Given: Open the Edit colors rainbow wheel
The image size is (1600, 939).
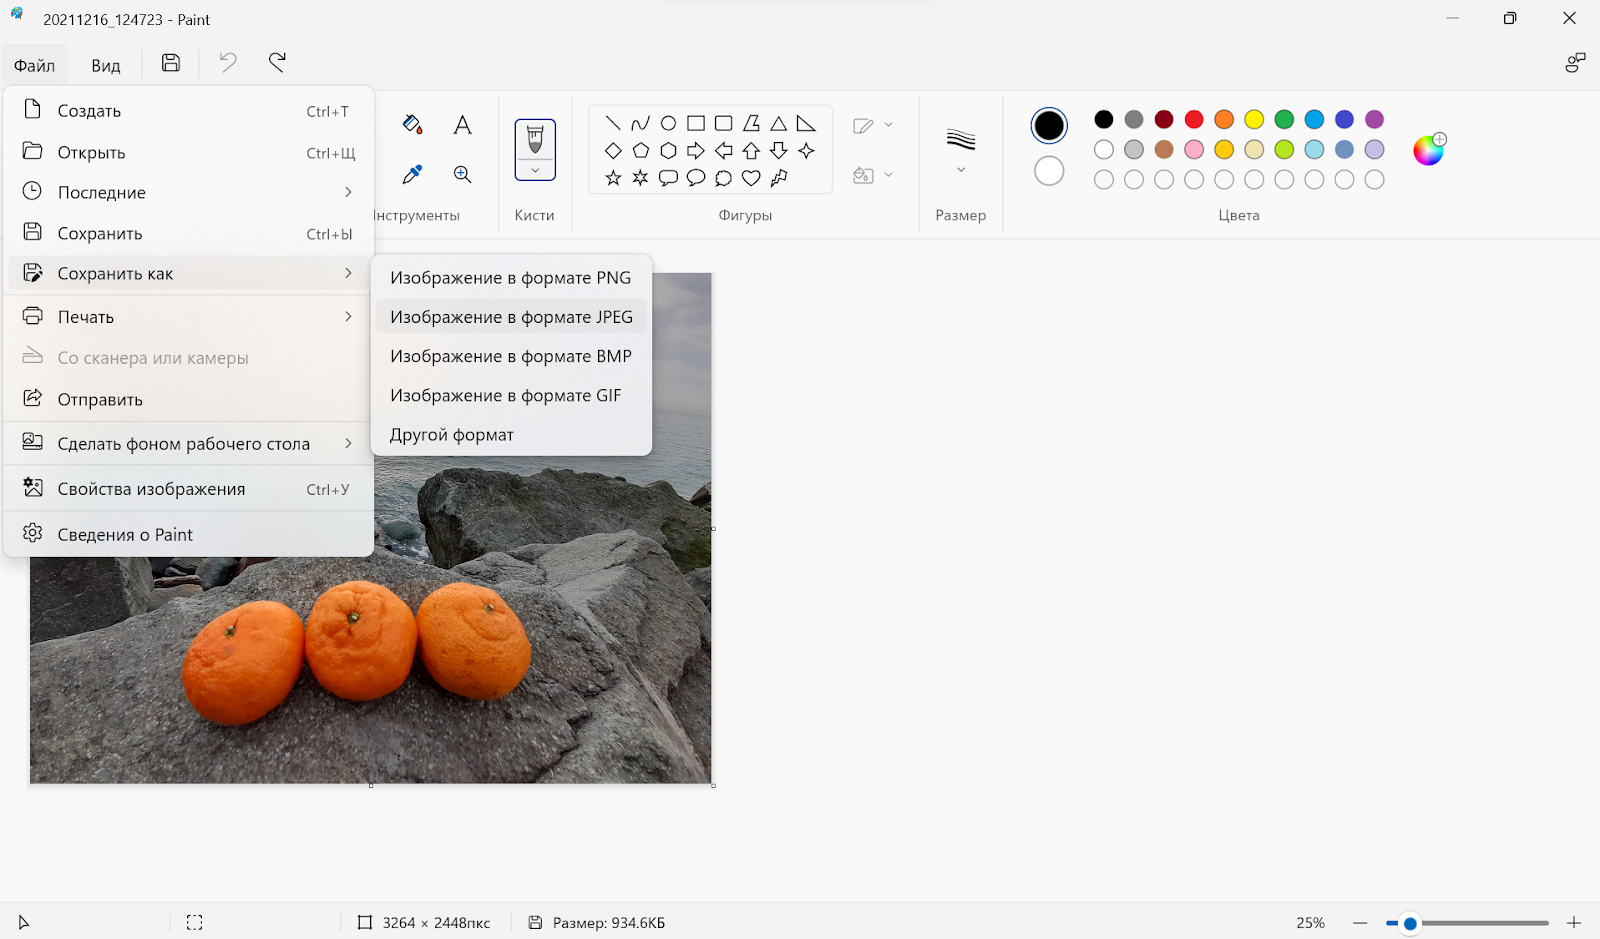Looking at the screenshot, I should click(1428, 150).
